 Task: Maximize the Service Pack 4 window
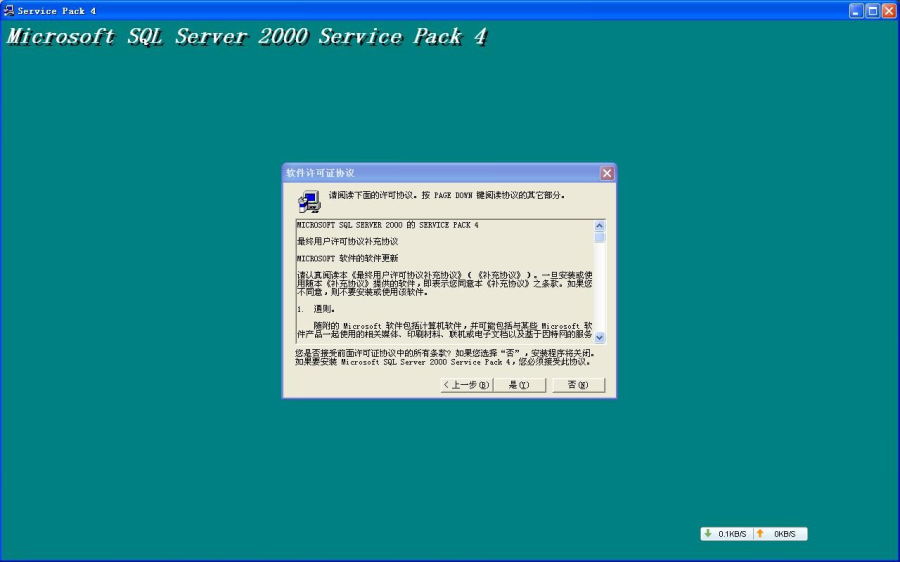click(x=872, y=10)
